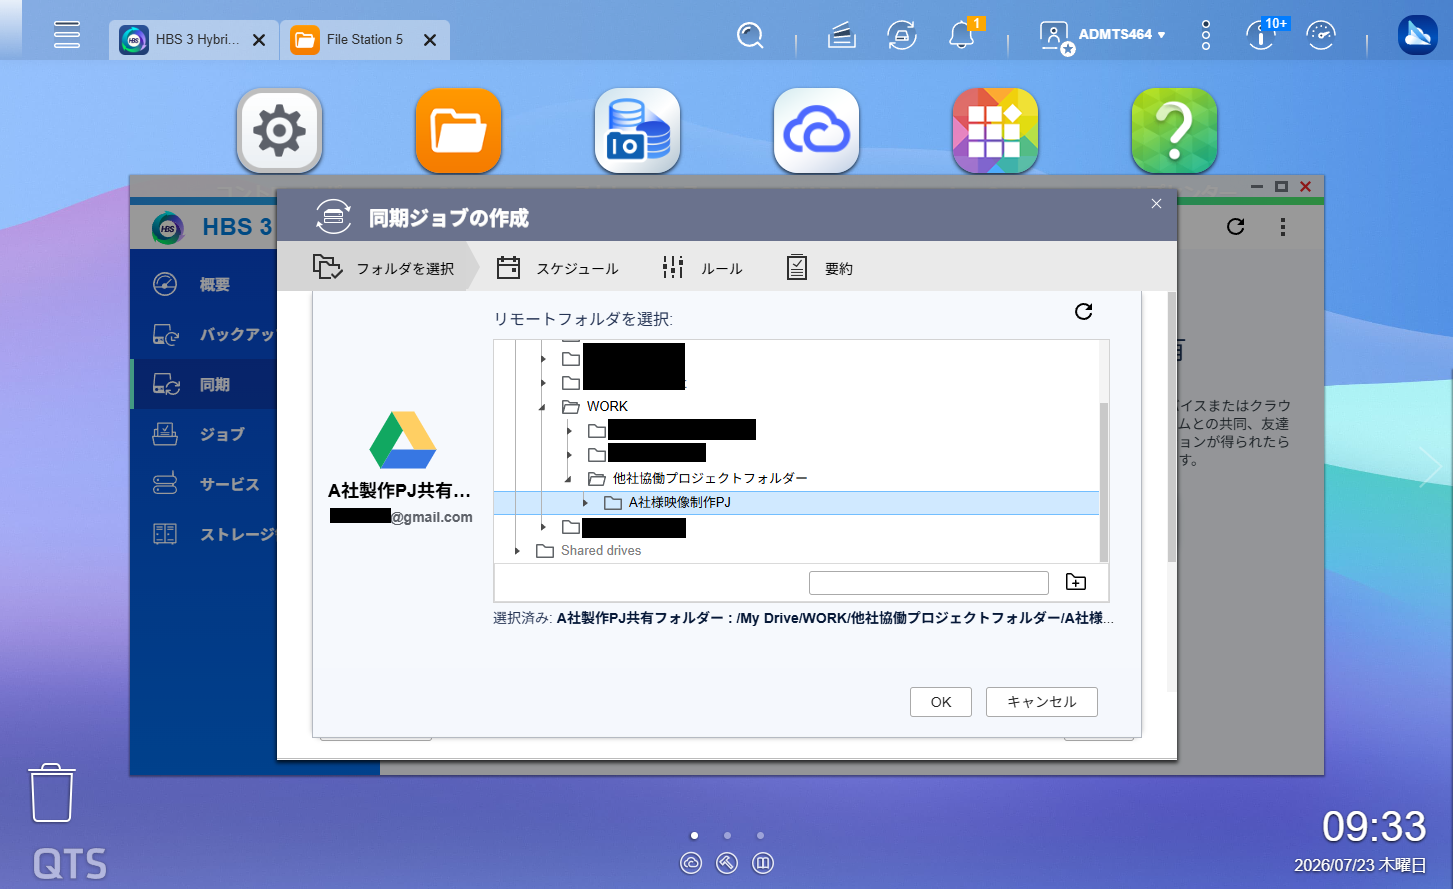This screenshot has height=889, width=1453.
Task: Open the QTS search magnifier icon
Action: pyautogui.click(x=750, y=36)
